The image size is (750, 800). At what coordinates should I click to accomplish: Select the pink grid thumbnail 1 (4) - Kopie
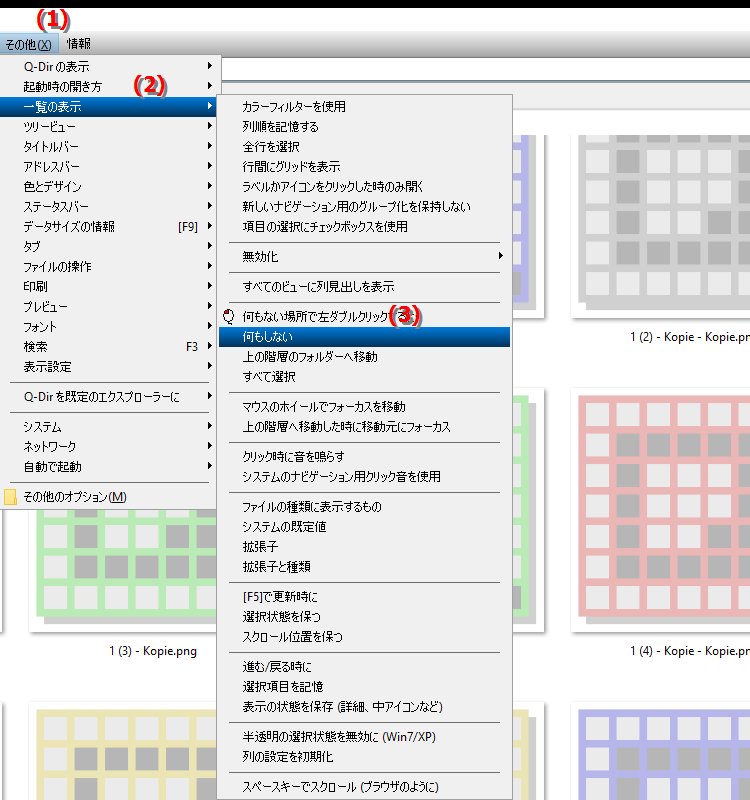663,510
